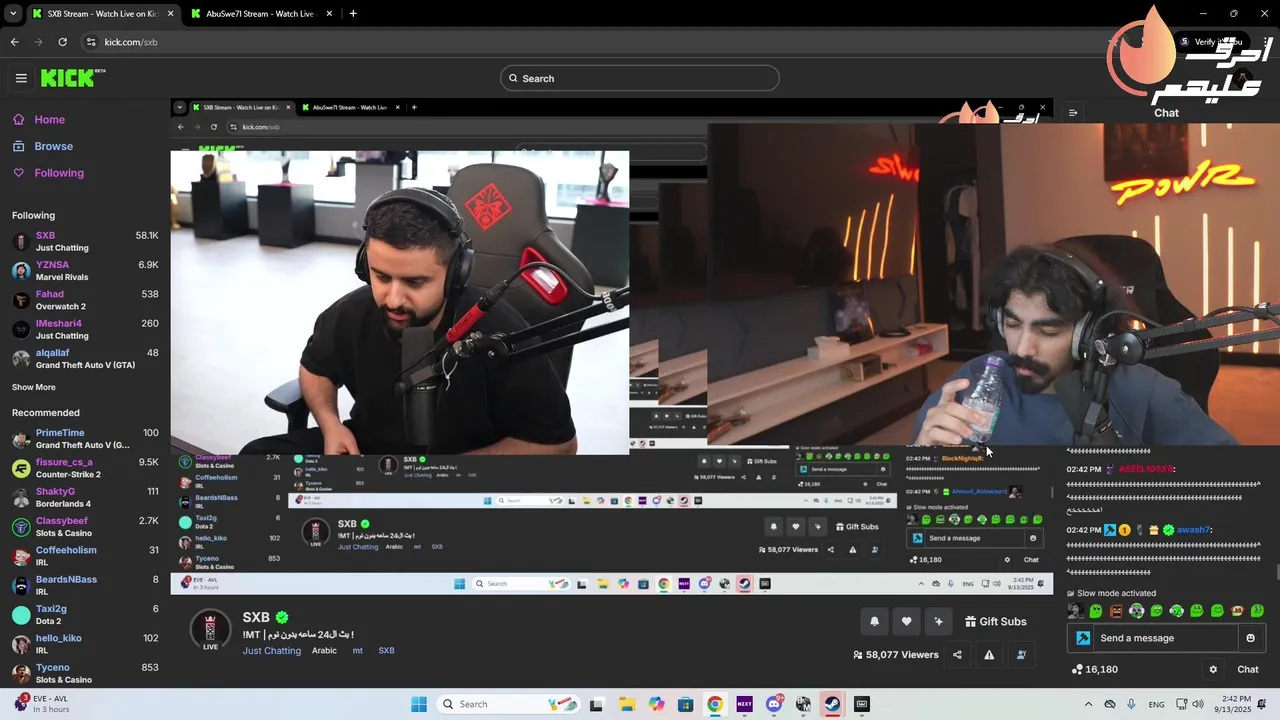The image size is (1280, 720).
Task: Open the volume control in system tray
Action: pos(1198,704)
